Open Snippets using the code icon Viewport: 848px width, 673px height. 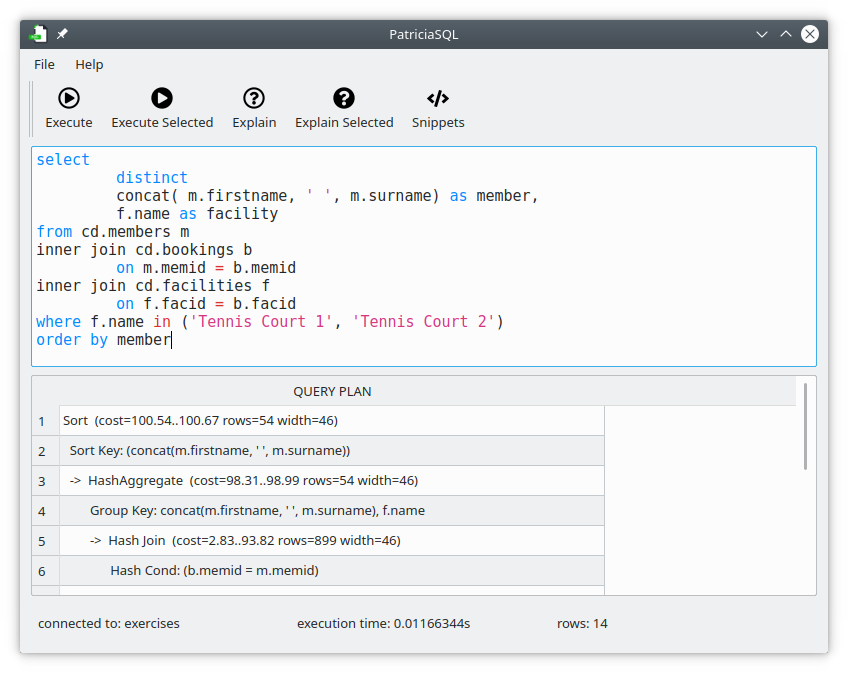click(x=437, y=98)
